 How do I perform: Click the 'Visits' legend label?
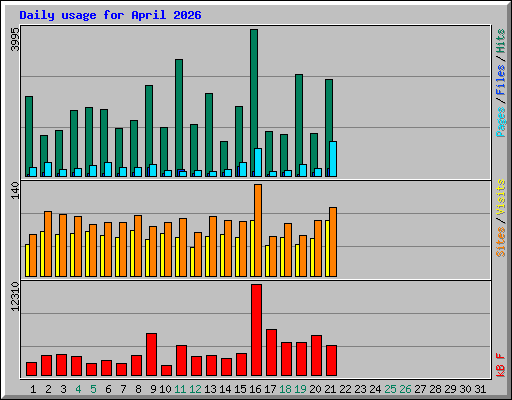[501, 197]
